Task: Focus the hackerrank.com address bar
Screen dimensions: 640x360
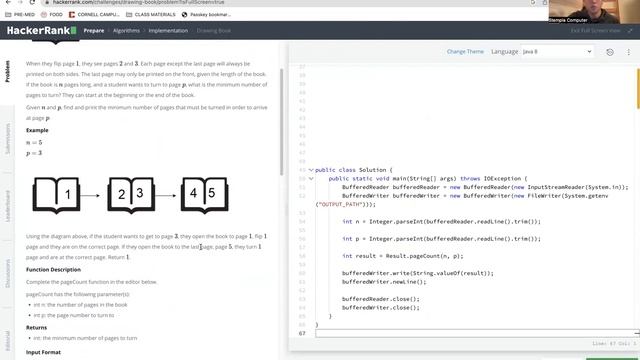Action: (x=286, y=2)
